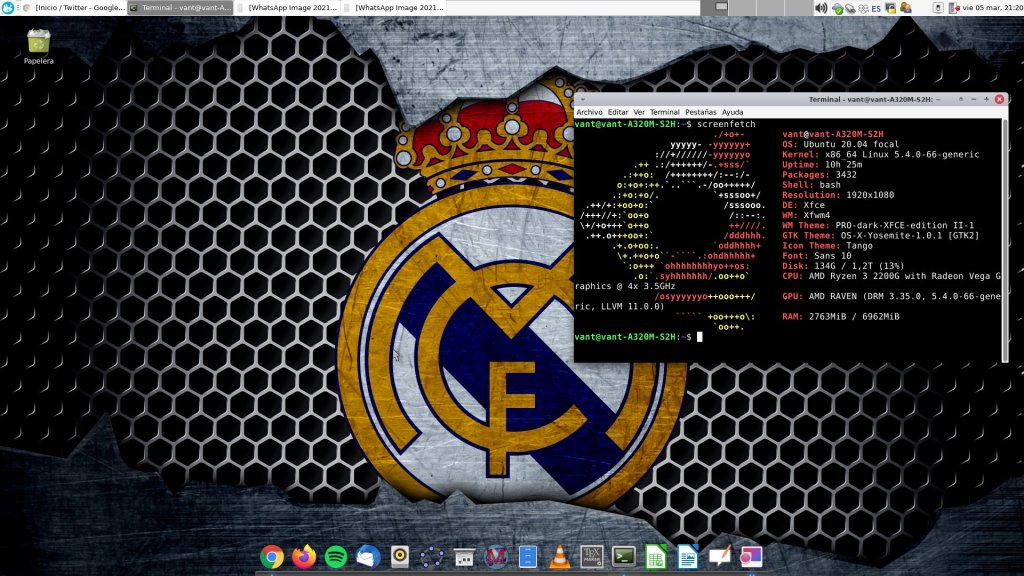The image size is (1024, 576).
Task: Launch Google Chrome from the dock
Action: [x=271, y=557]
